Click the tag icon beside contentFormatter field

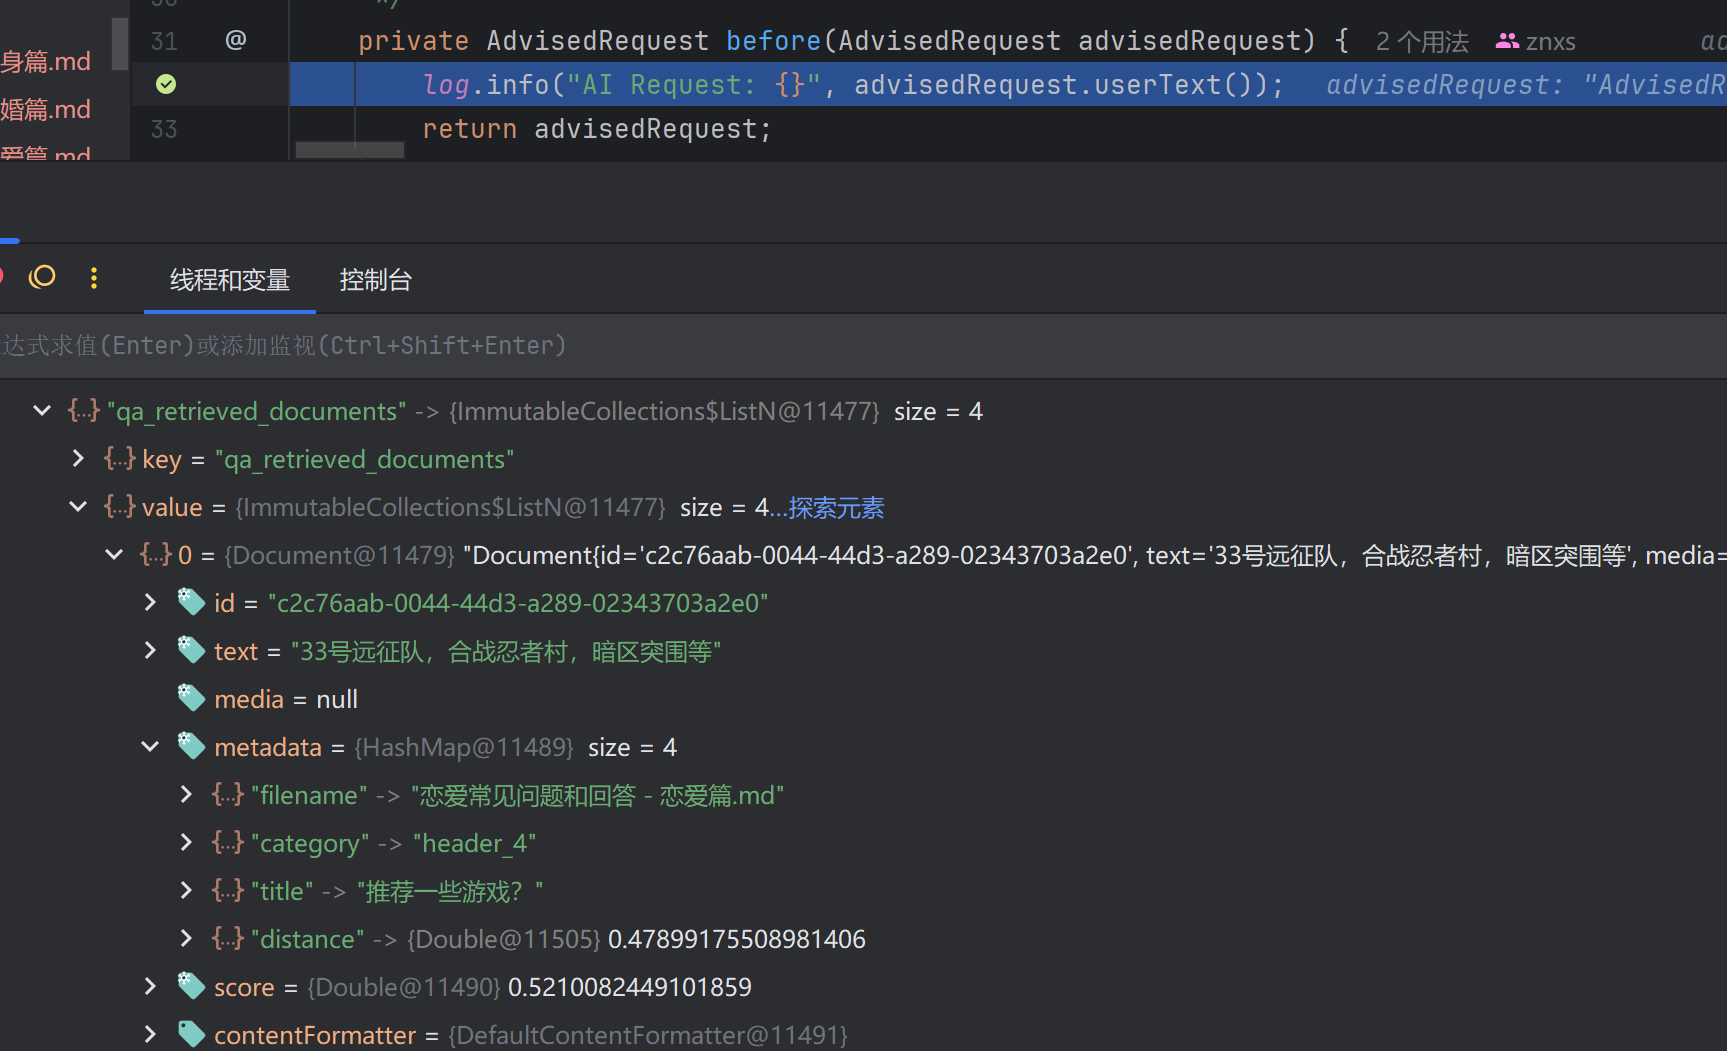tap(191, 1034)
